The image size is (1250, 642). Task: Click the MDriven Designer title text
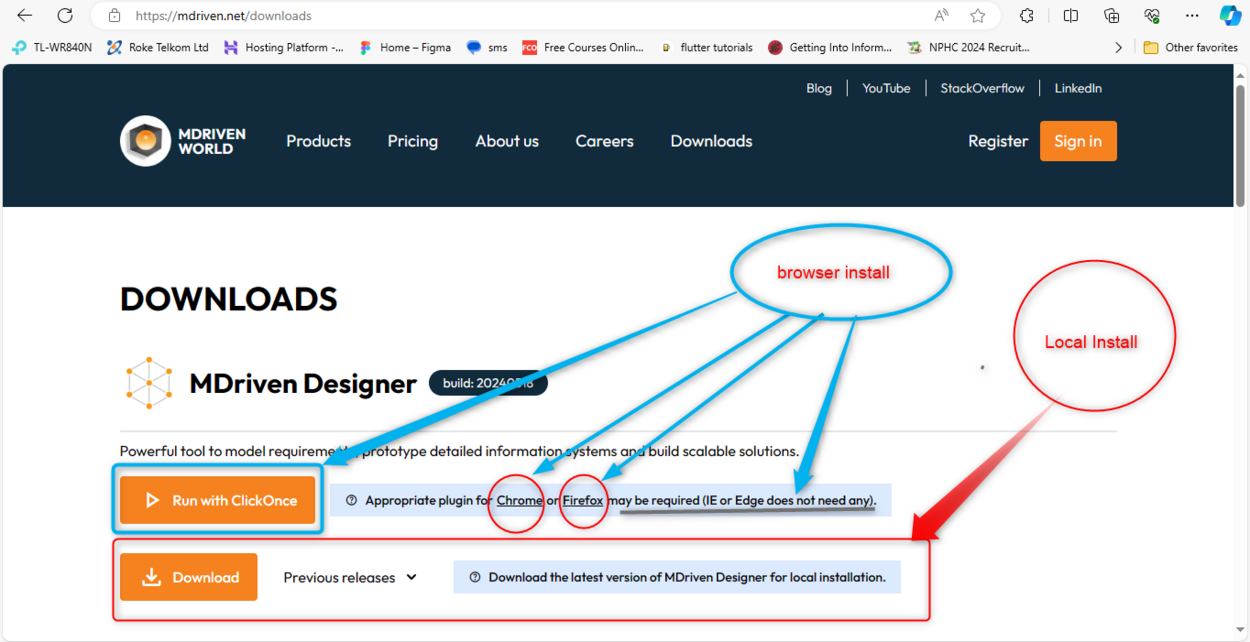(303, 384)
